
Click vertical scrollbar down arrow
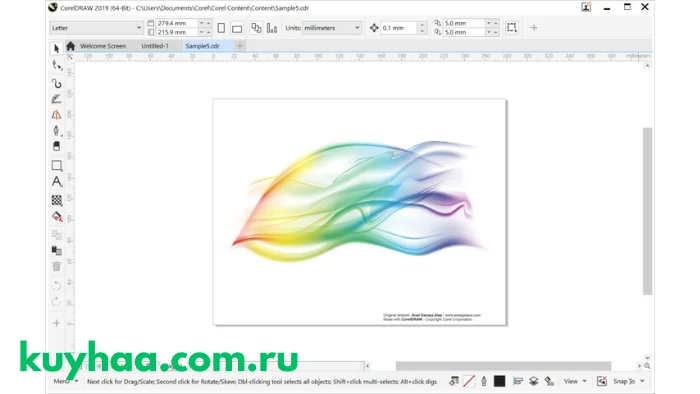point(647,358)
